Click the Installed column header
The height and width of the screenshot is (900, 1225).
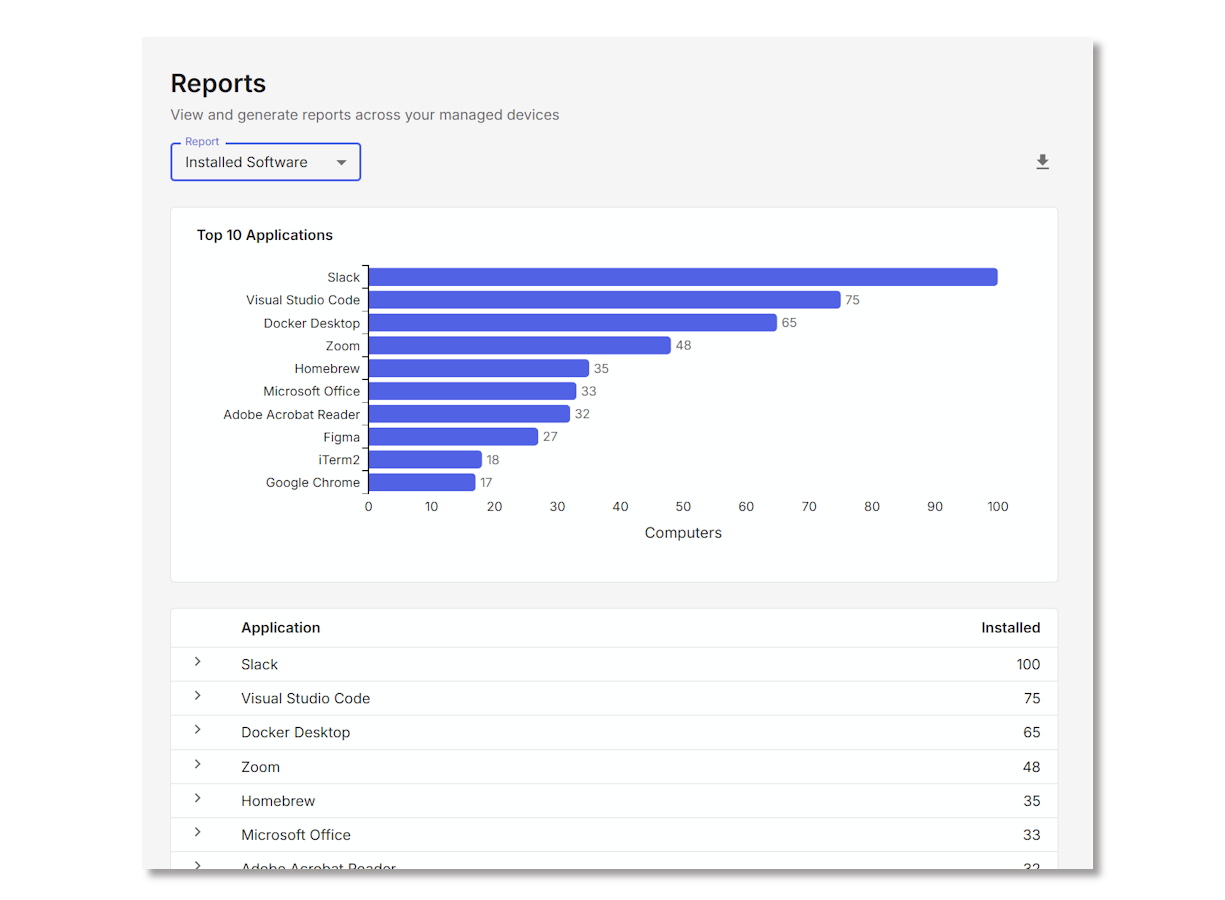pyautogui.click(x=1011, y=628)
